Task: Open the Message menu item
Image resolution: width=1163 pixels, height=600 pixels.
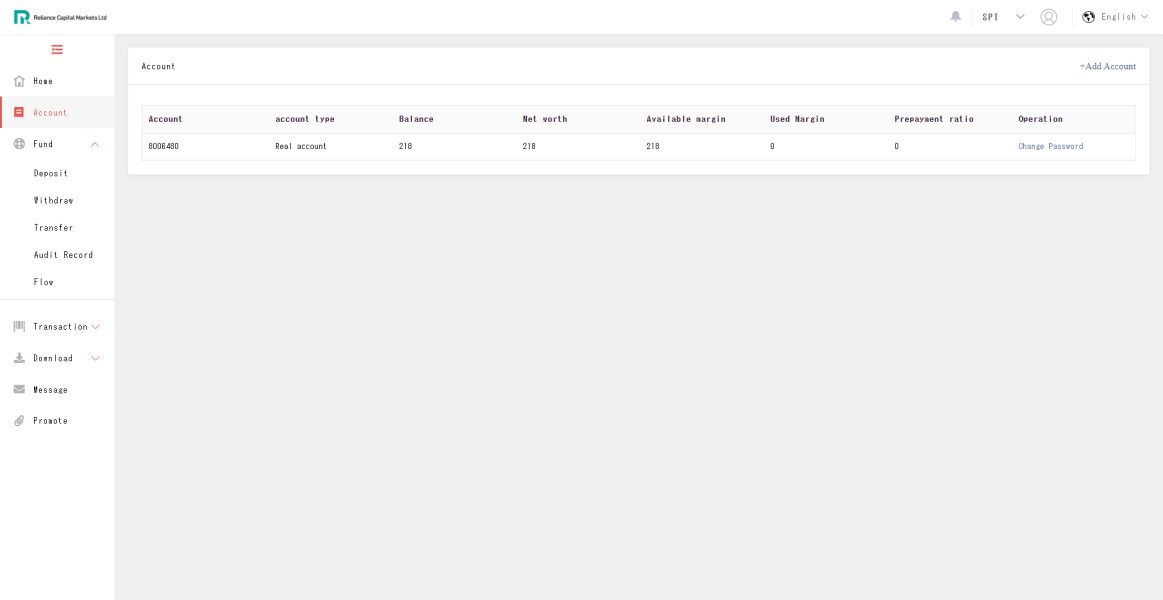Action: (50, 390)
